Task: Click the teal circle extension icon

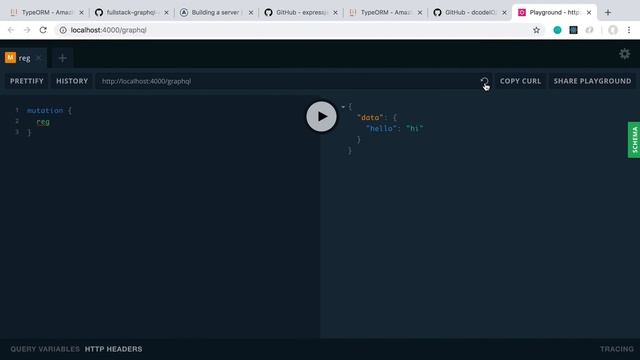Action: (x=557, y=30)
